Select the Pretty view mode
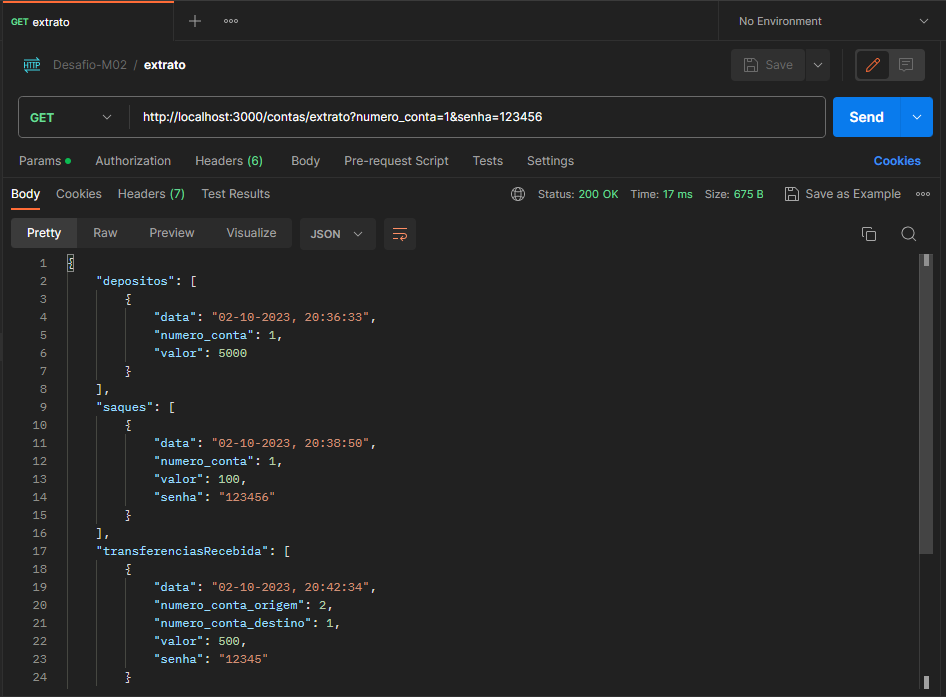 (44, 233)
